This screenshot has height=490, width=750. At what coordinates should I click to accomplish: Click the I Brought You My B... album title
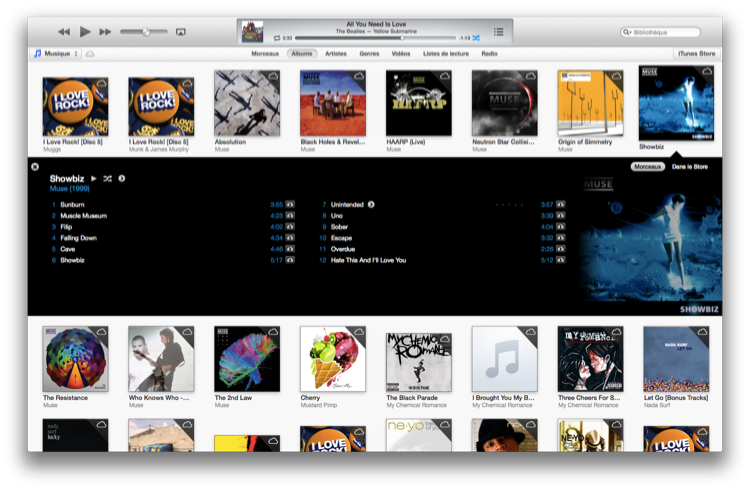pos(503,398)
